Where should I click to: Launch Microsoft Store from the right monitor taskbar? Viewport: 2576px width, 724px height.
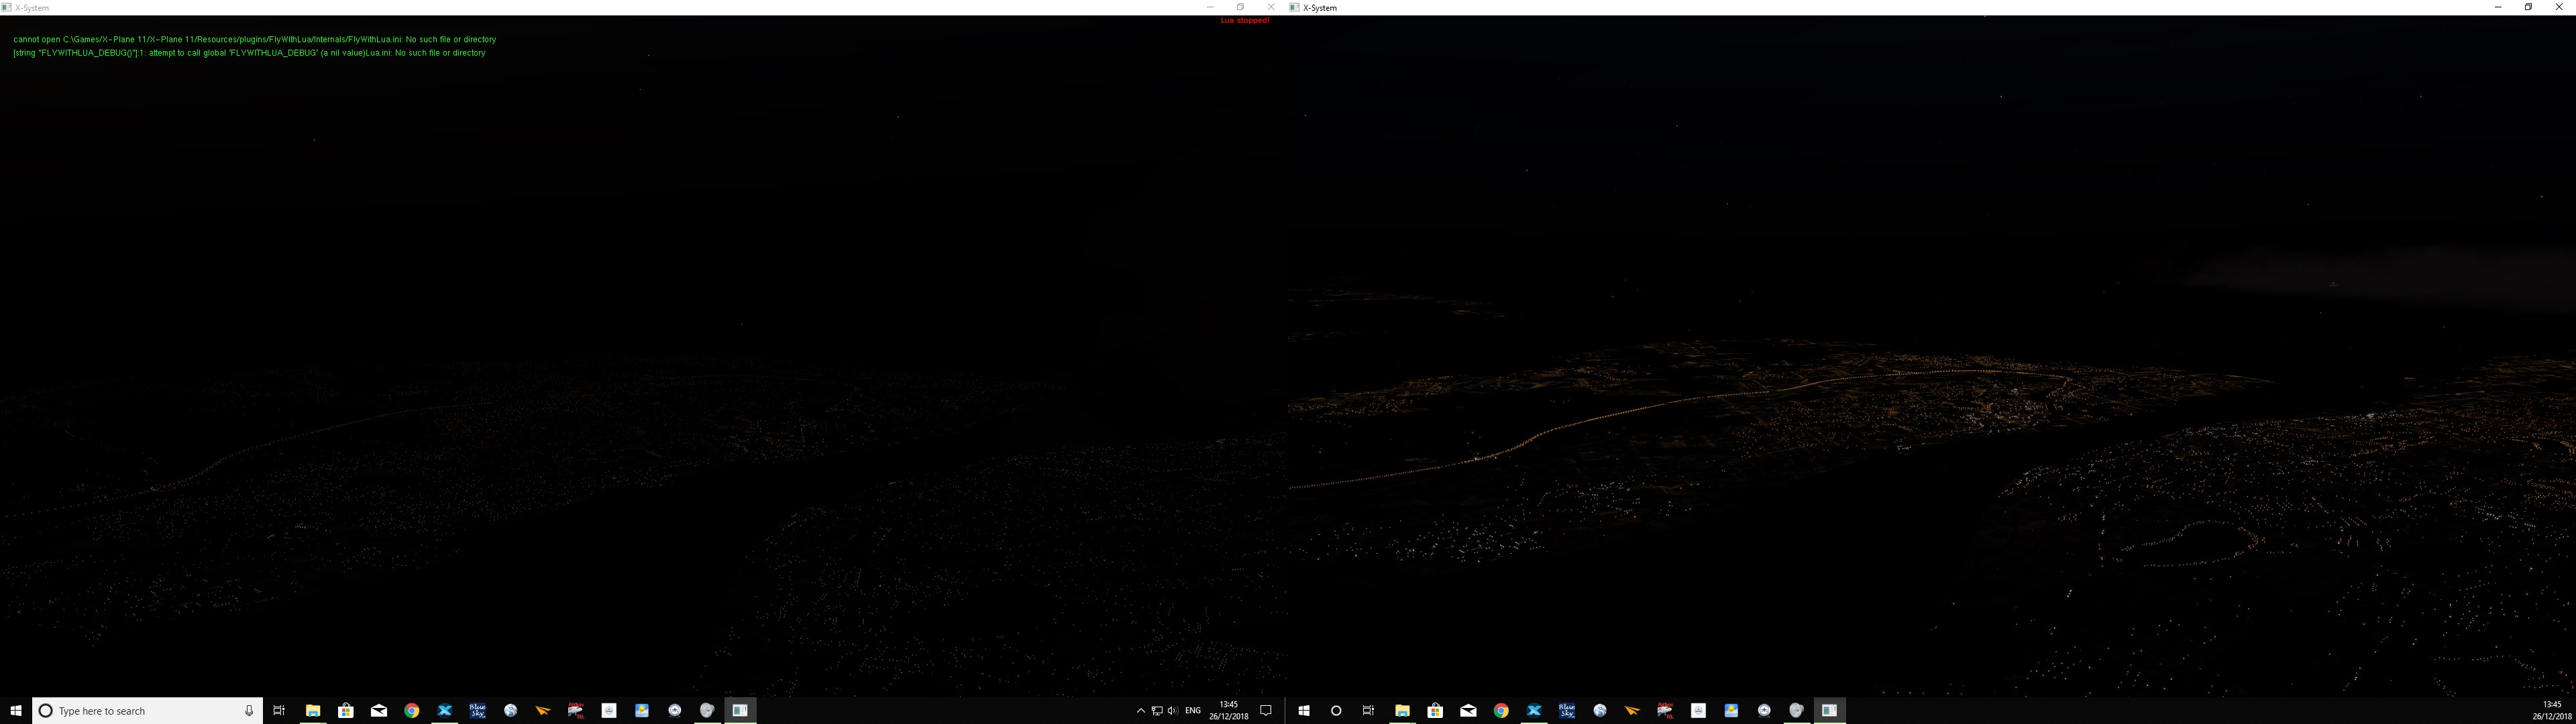[1435, 710]
